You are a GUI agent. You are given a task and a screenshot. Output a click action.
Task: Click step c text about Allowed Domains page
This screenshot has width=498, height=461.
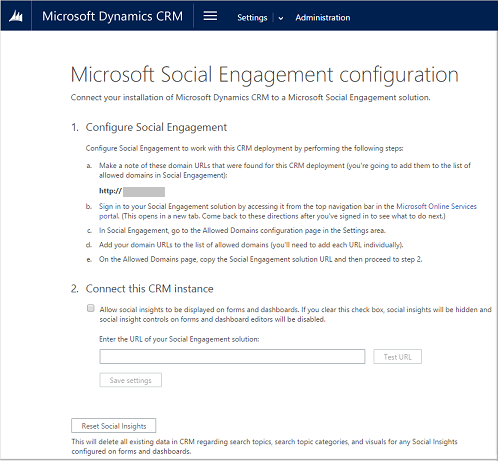point(242,231)
